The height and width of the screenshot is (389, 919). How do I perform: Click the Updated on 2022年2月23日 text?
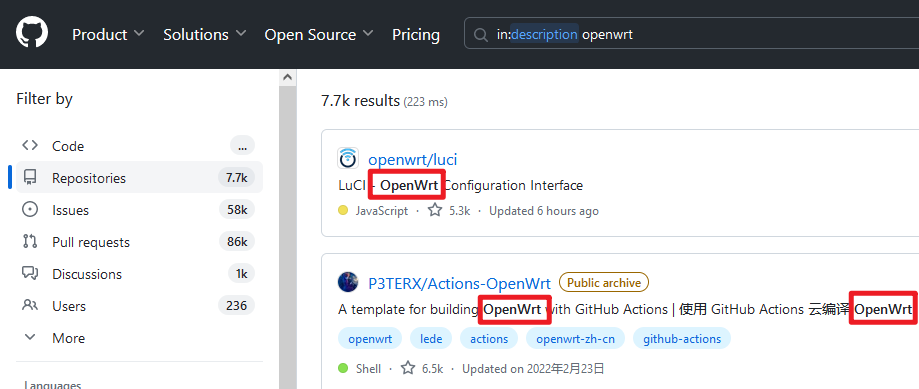[x=533, y=369]
